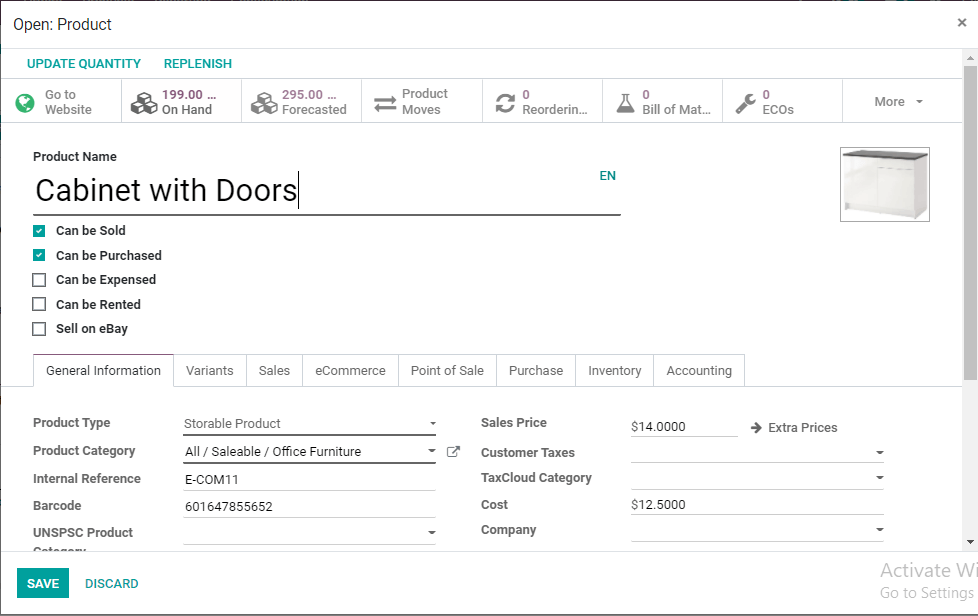
Task: Click the Extra Prices arrow icon
Action: click(x=756, y=428)
